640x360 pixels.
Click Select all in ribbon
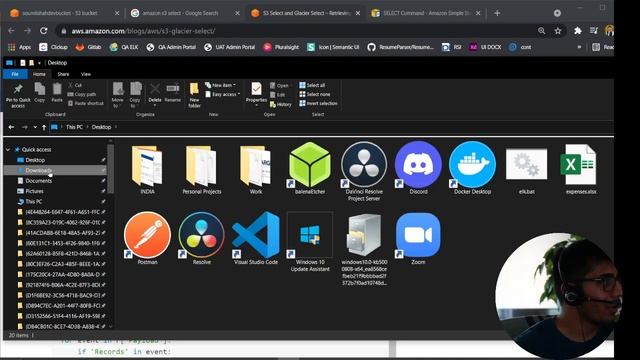[312, 85]
